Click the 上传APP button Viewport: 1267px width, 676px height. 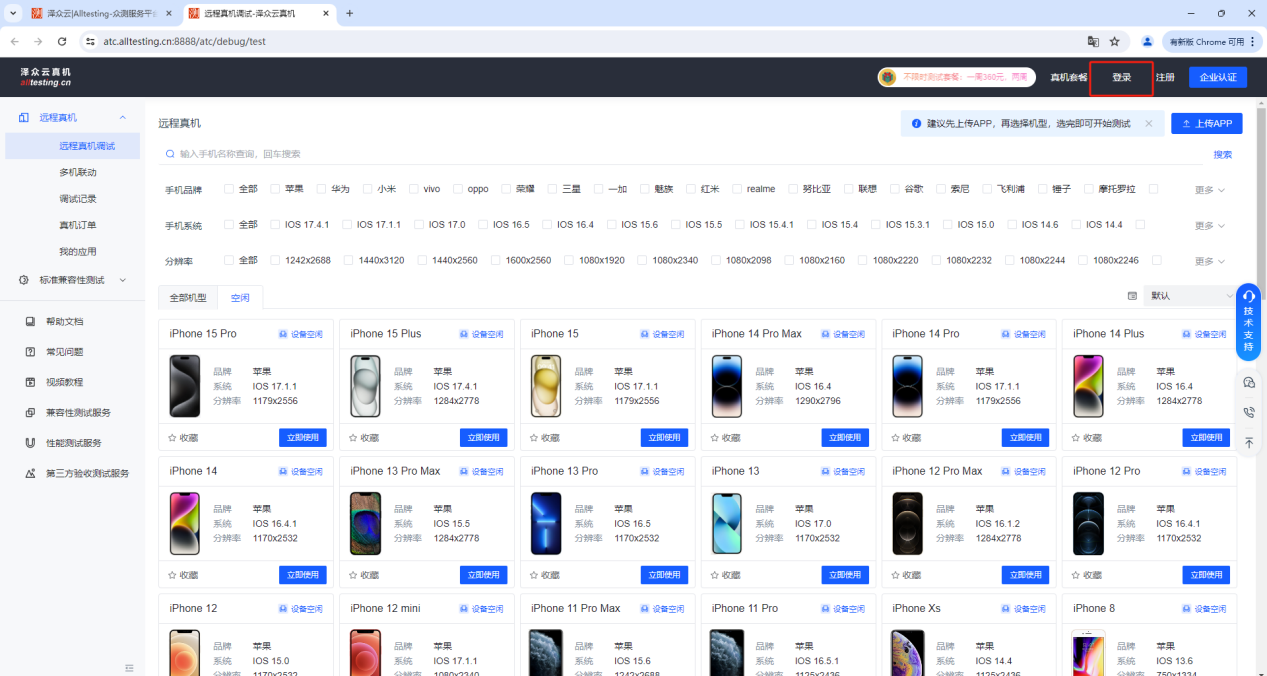(1206, 124)
